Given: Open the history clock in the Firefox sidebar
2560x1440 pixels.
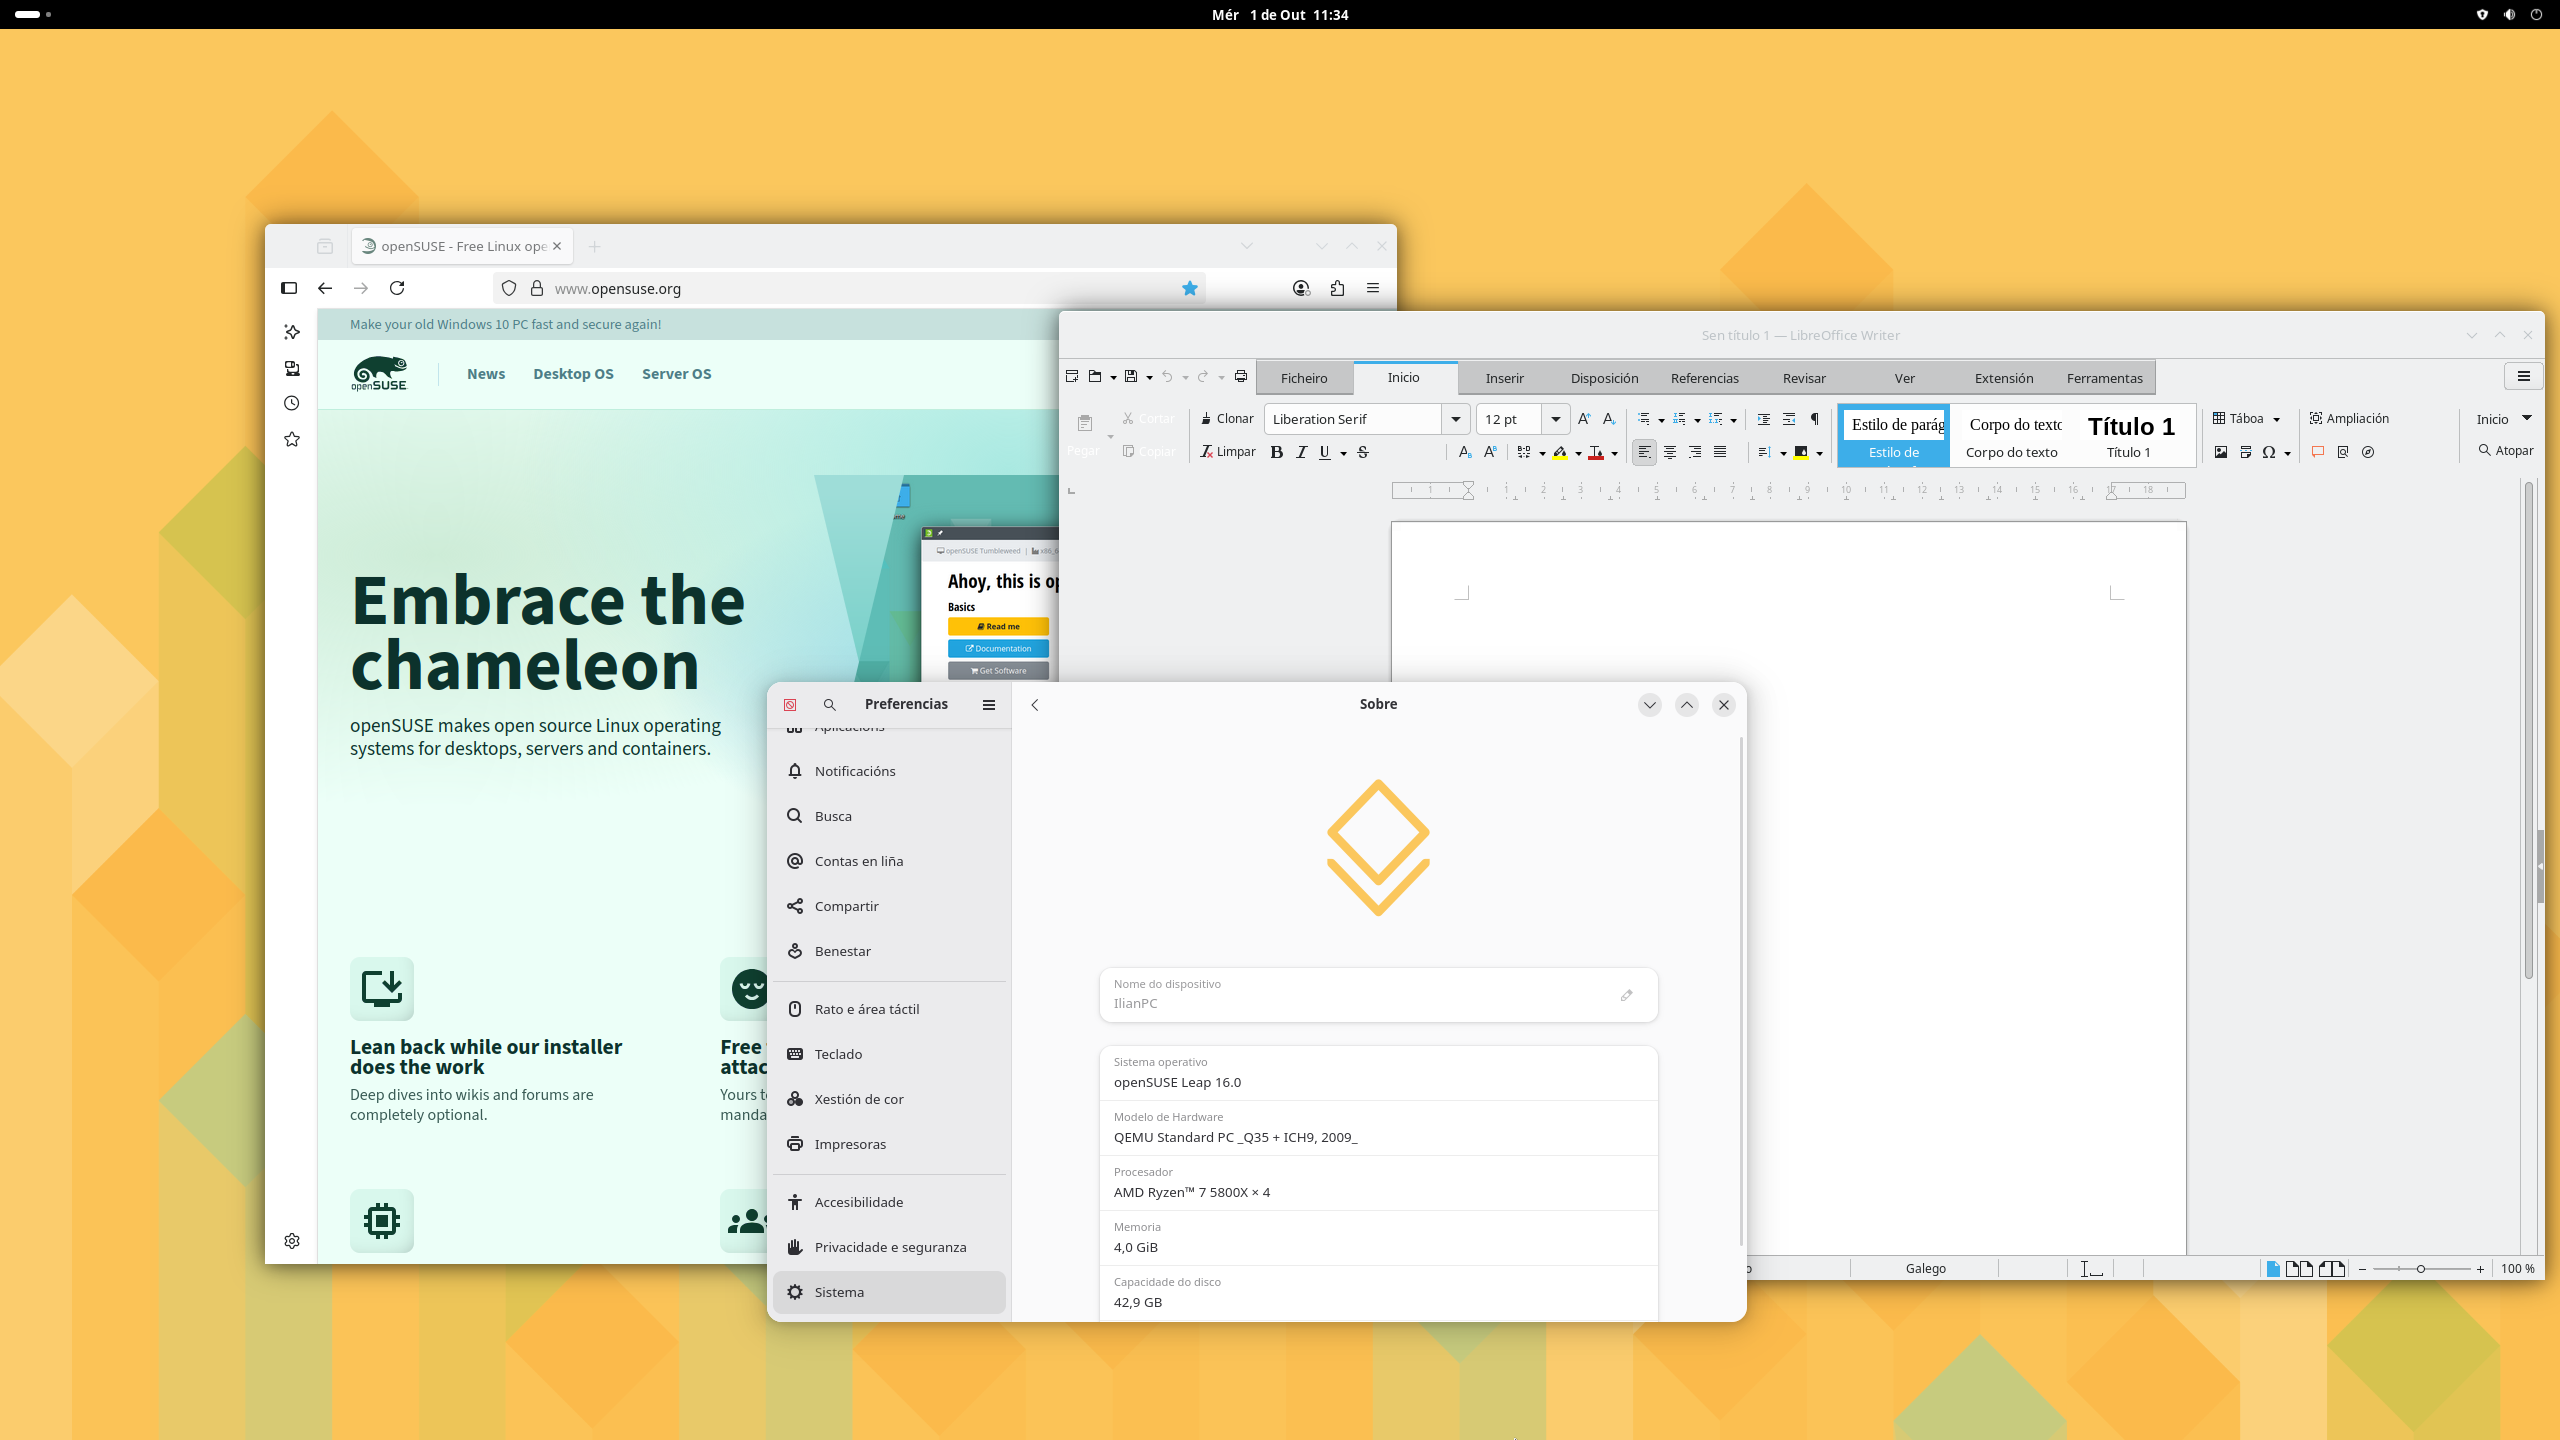Looking at the screenshot, I should coord(292,403).
